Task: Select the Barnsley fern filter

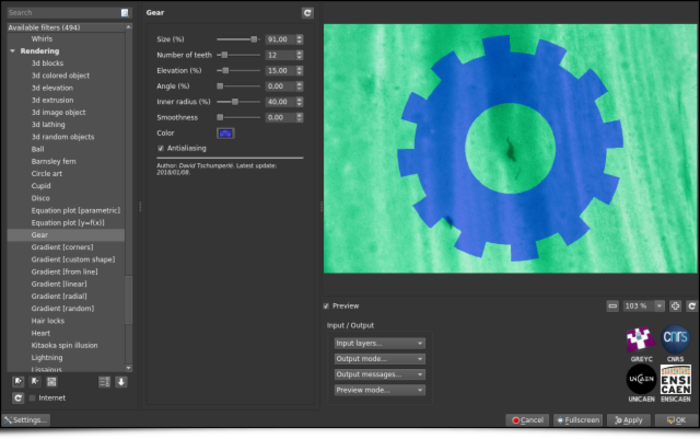Action: tap(54, 161)
